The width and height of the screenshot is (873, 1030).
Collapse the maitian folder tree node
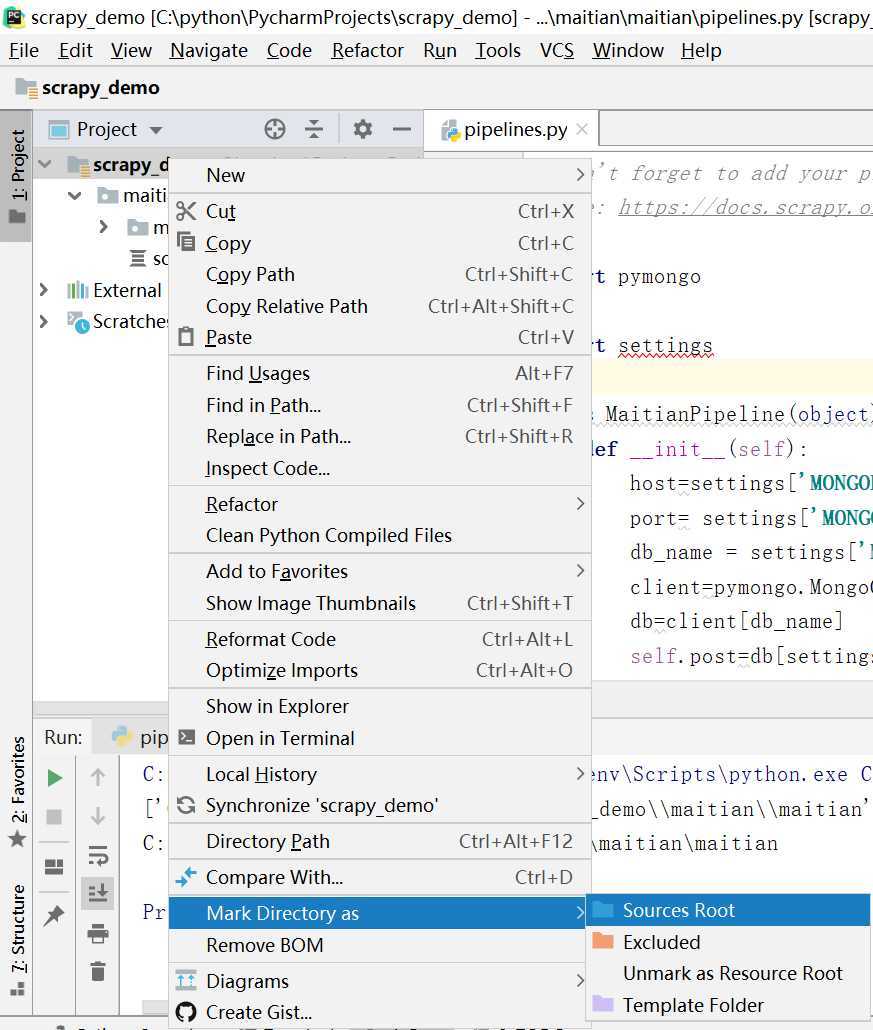point(75,196)
